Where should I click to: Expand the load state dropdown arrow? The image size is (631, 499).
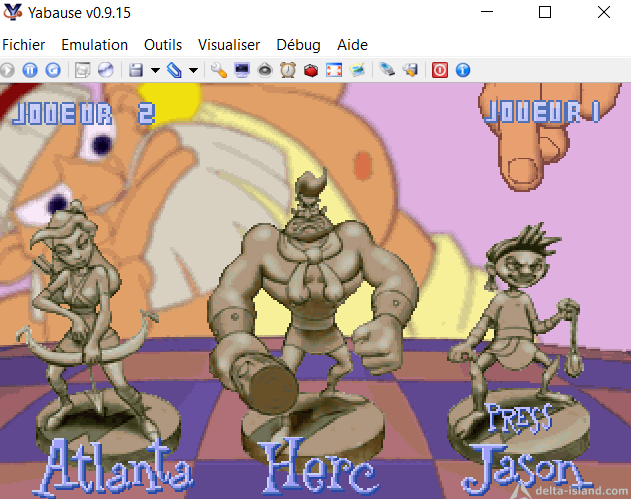(194, 70)
